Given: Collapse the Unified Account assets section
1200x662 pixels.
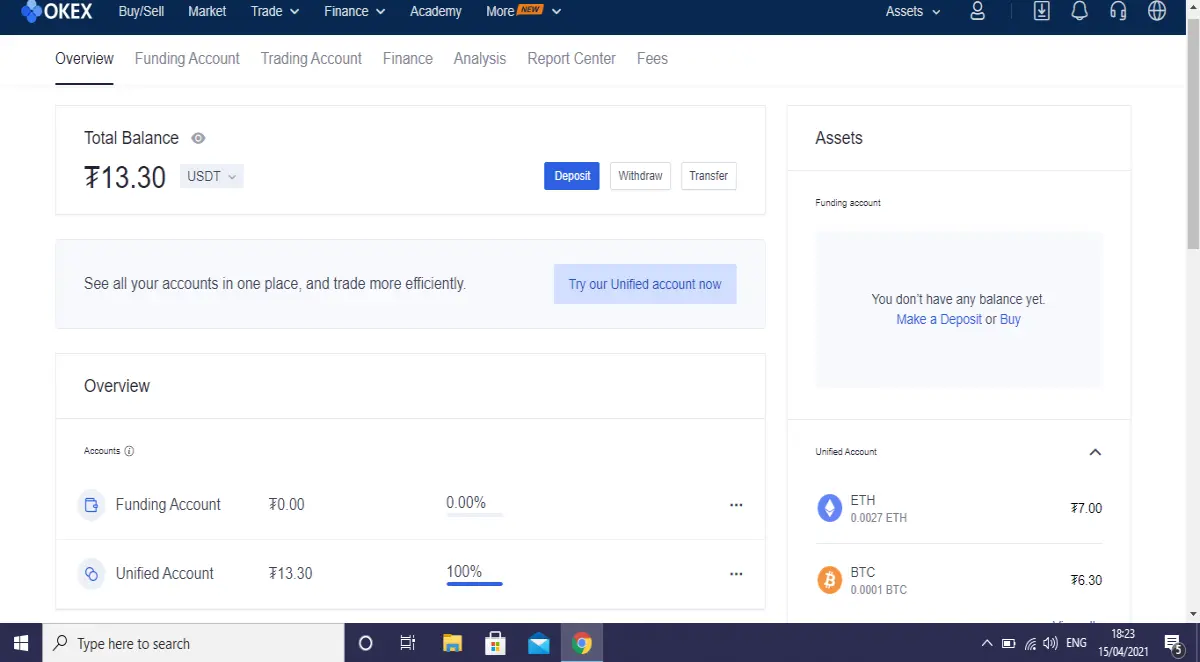Looking at the screenshot, I should click(1095, 452).
